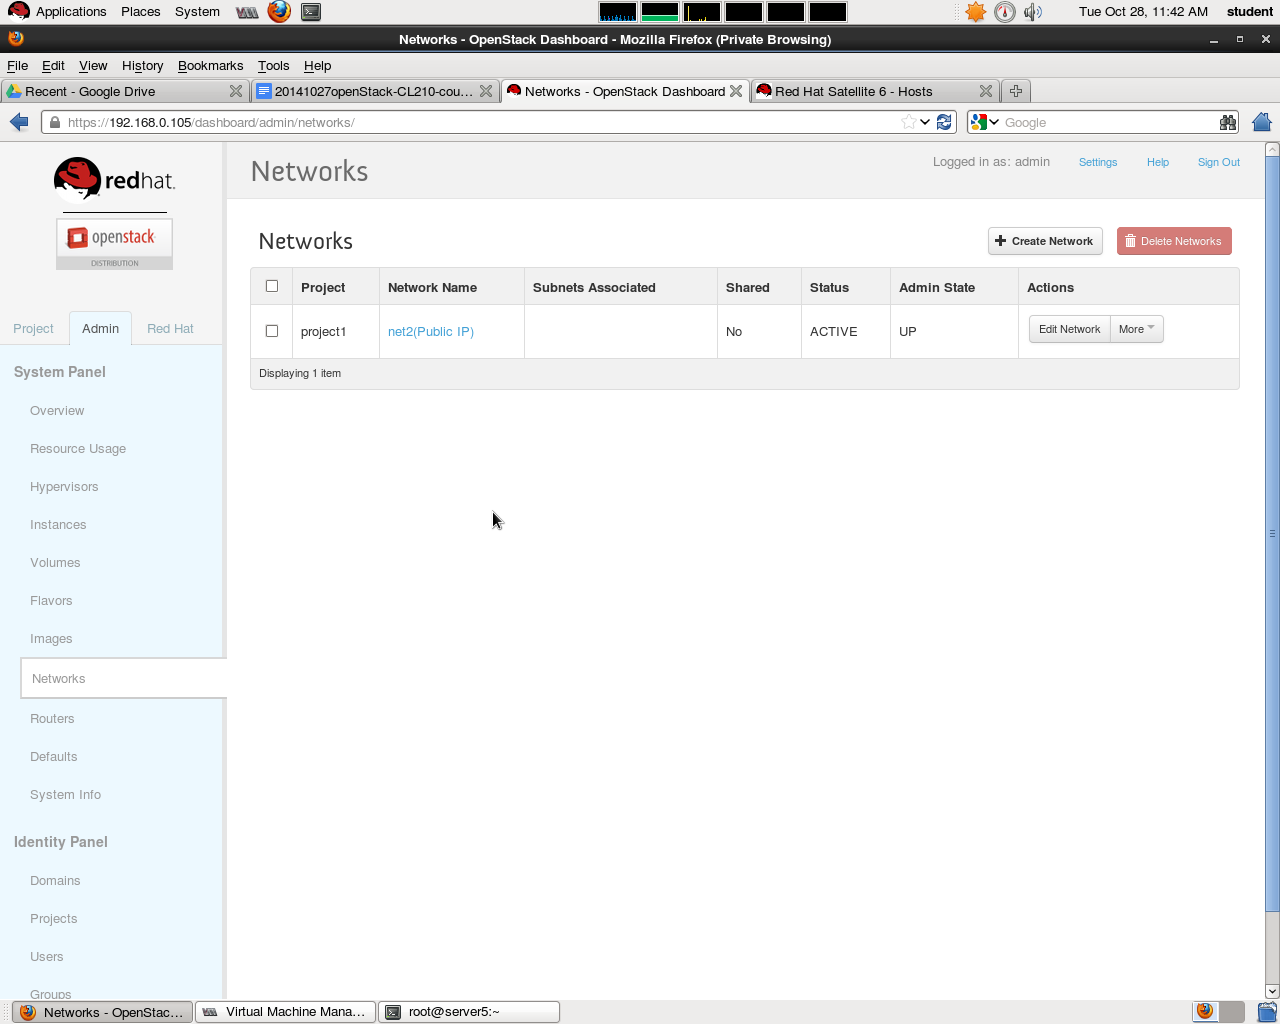Viewport: 1280px width, 1024px height.
Task: Go to browser home page icon
Action: (1262, 122)
